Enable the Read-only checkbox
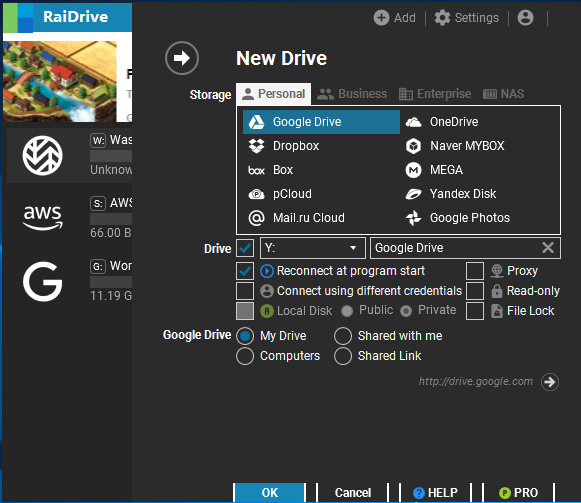 tap(475, 291)
